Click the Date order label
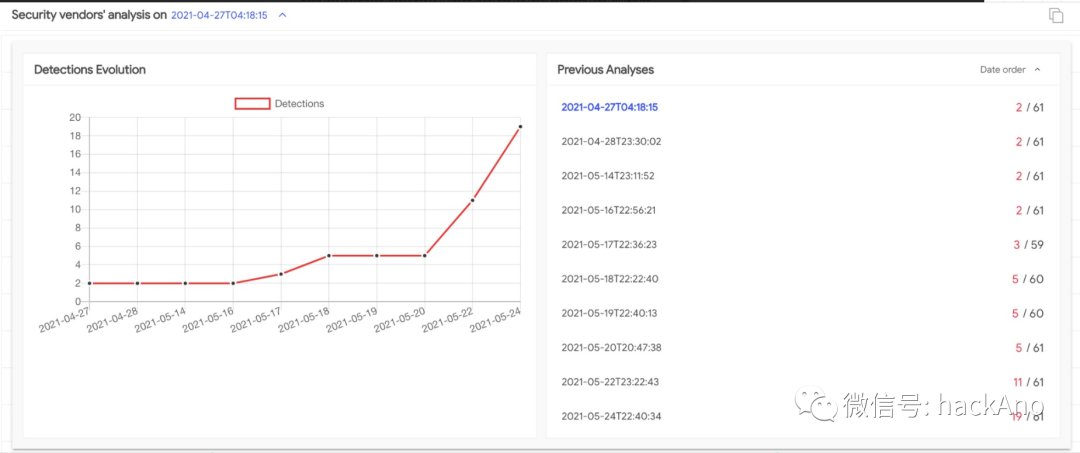Image resolution: width=1080 pixels, height=453 pixels. [x=1002, y=70]
